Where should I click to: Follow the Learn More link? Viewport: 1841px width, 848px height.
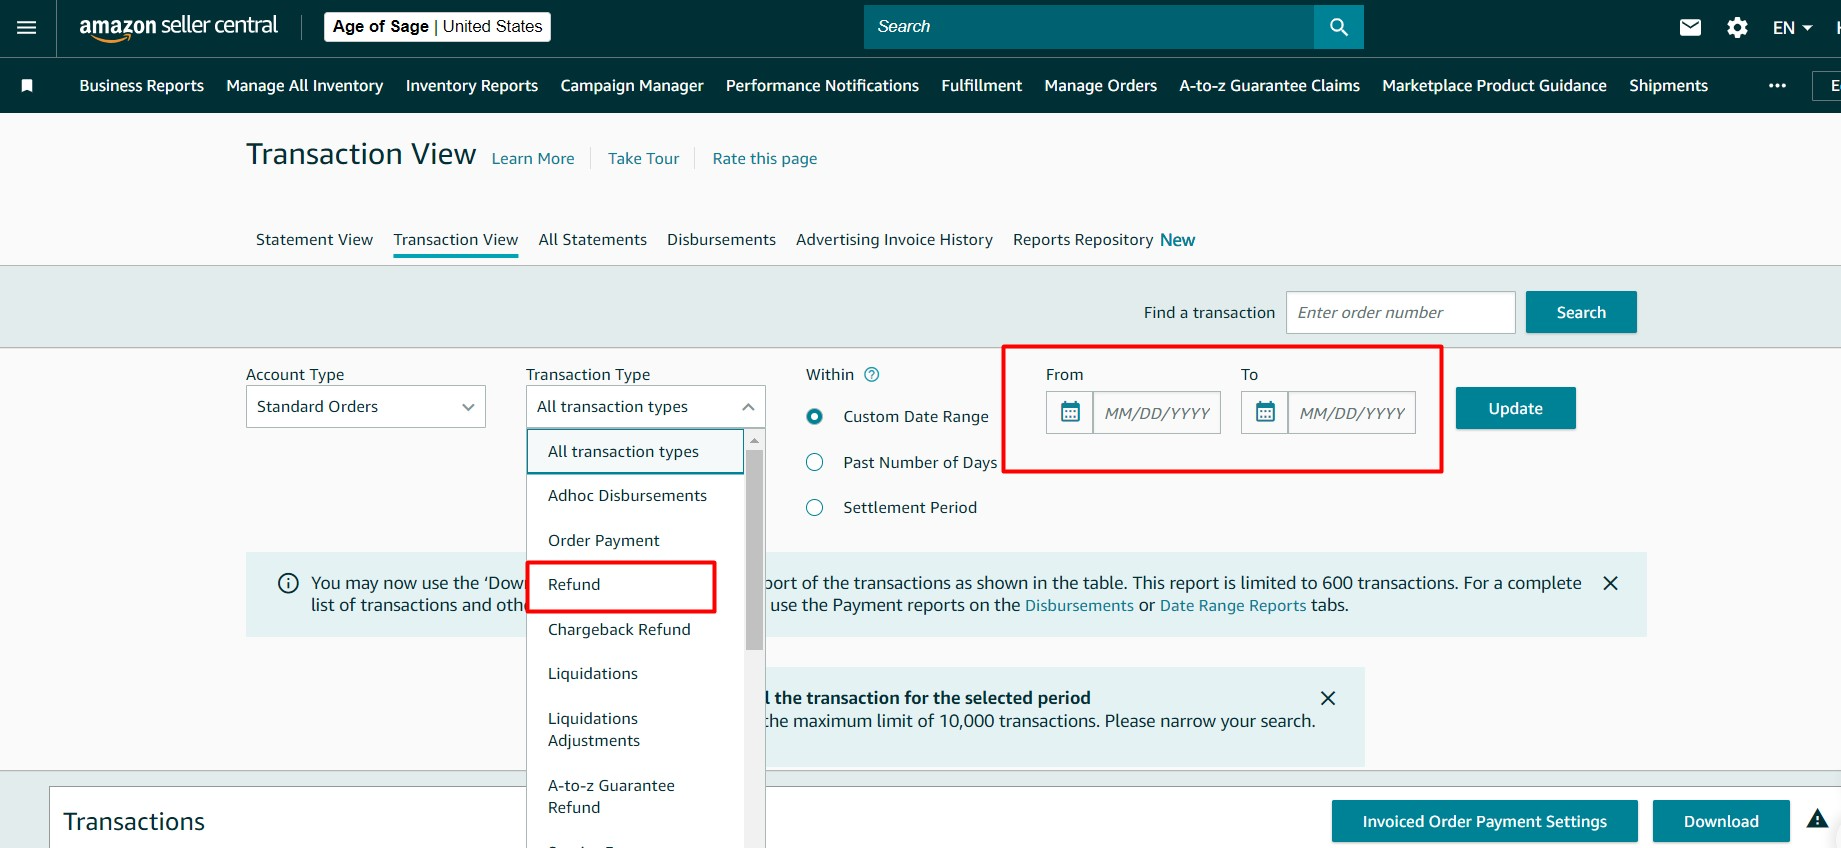coord(533,158)
